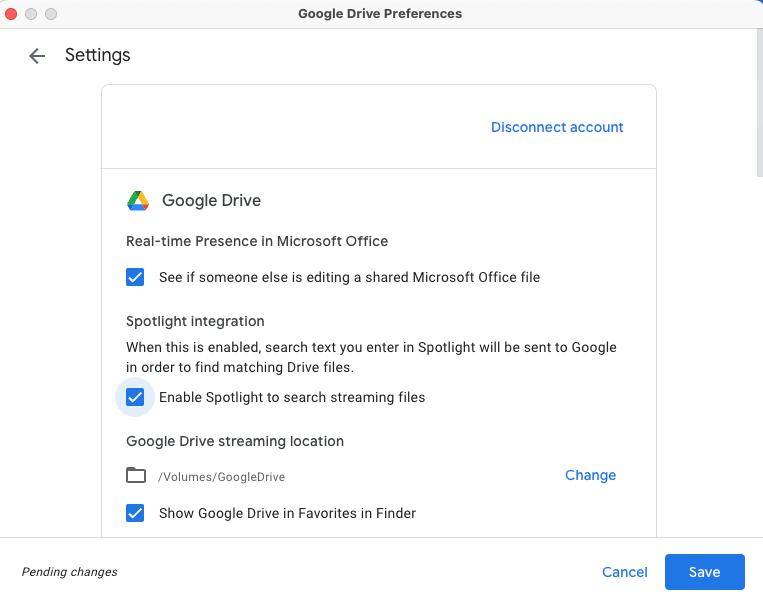763x602 pixels.
Task: Toggle Show Google Drive in Favorites checkbox
Action: pyautogui.click(x=136, y=513)
